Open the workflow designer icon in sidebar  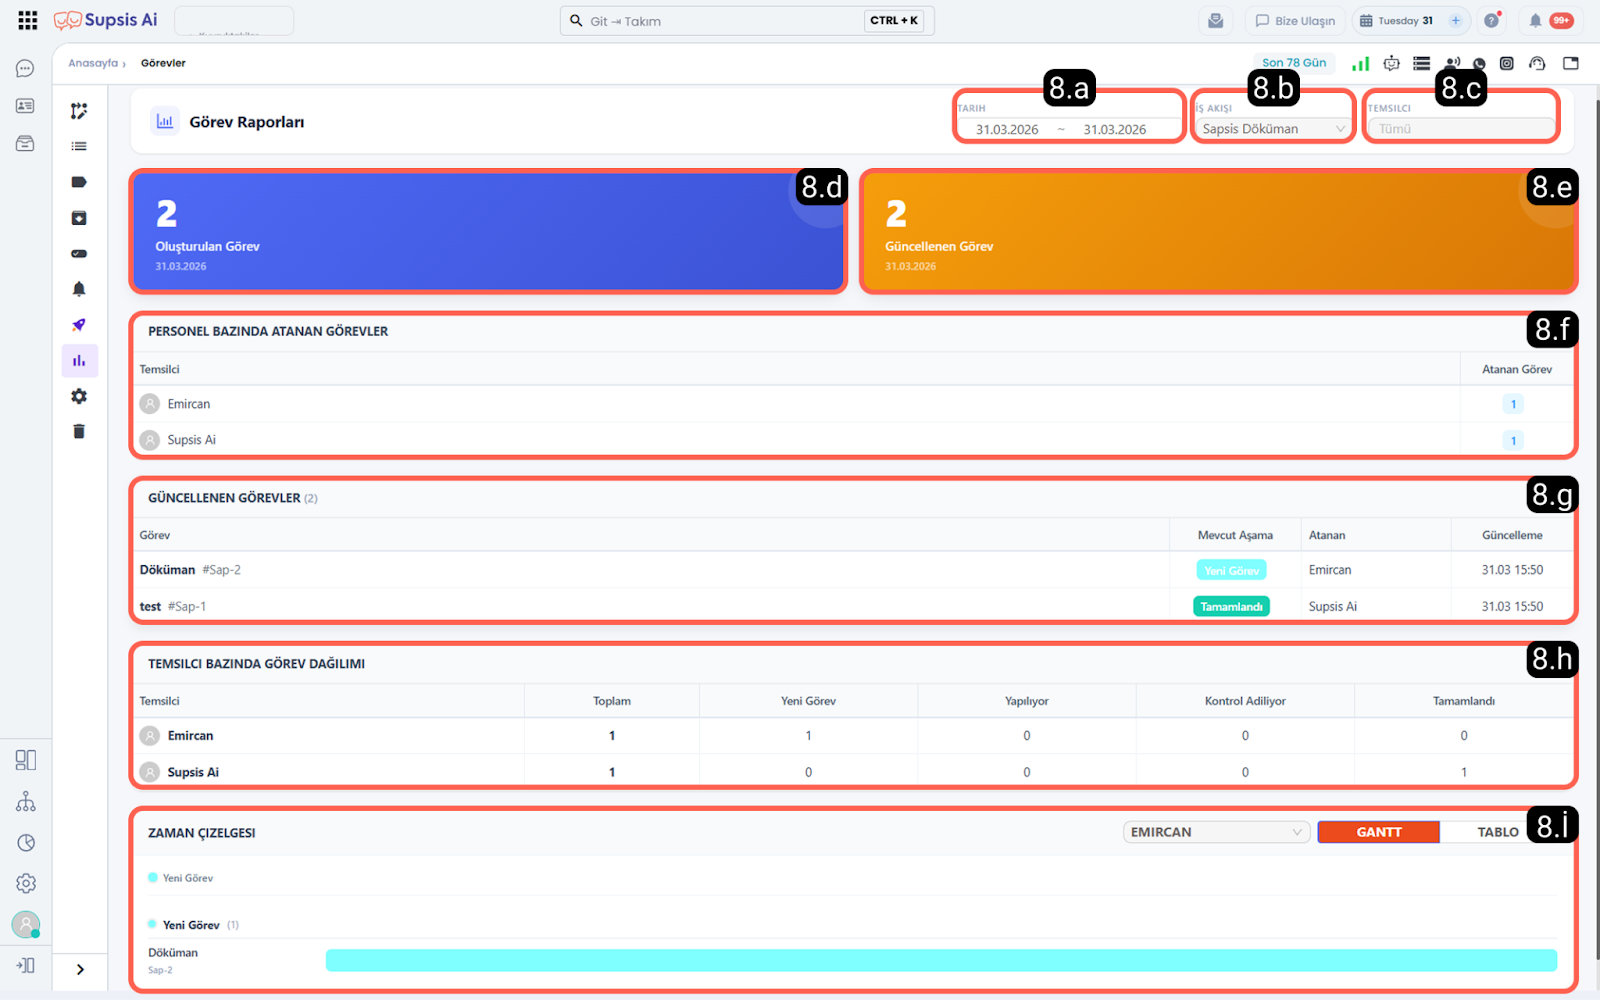(x=79, y=111)
